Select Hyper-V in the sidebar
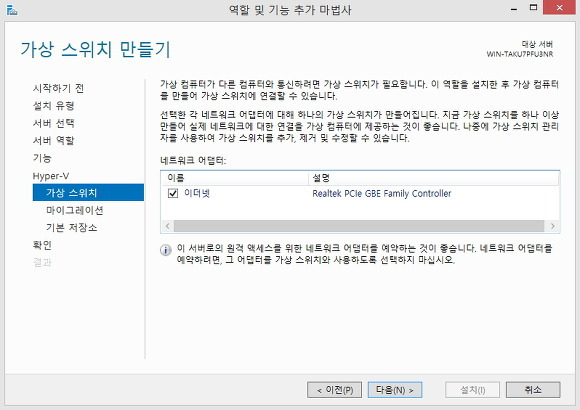This screenshot has height=410, width=580. coord(51,176)
